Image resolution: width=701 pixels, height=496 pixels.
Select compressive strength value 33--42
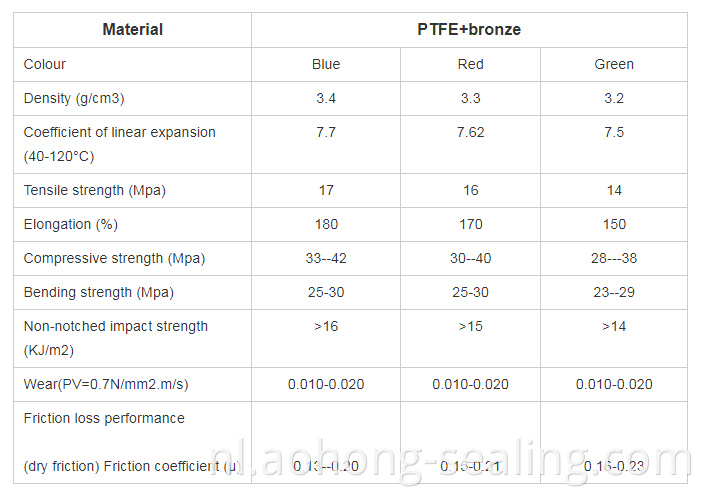[326, 258]
